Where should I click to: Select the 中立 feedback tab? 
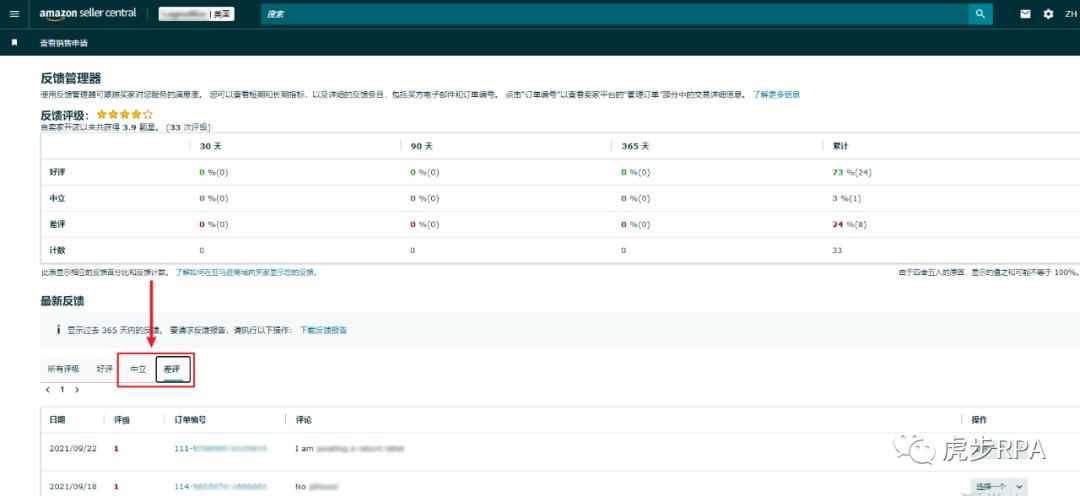tap(138, 369)
